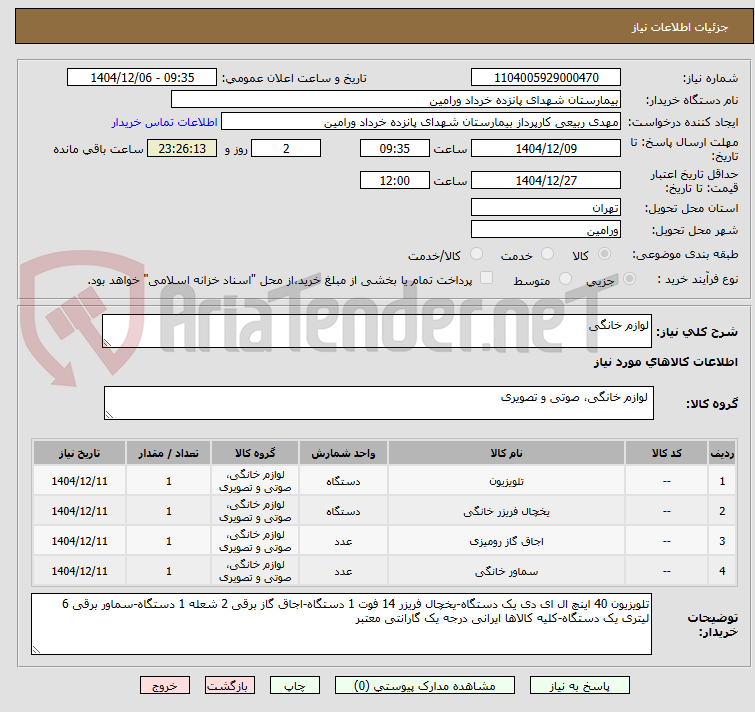The width and height of the screenshot is (755, 712).
Task: Click the شرح کلی نیاز text area
Action: (x=377, y=331)
